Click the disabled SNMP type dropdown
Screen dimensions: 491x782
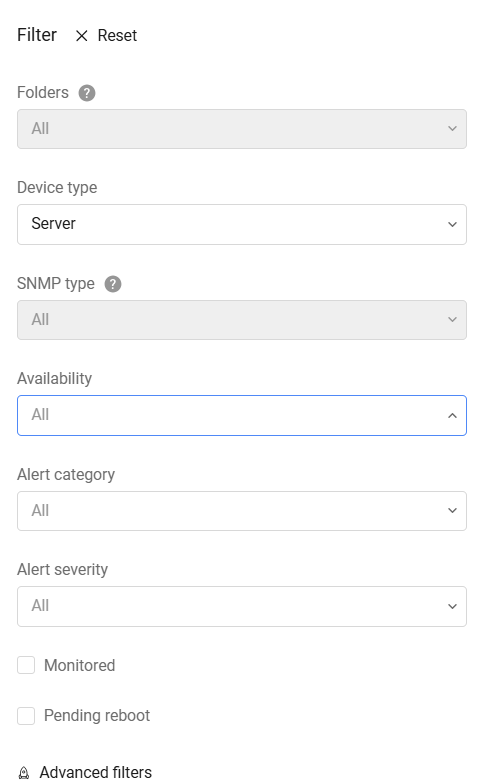pos(242,320)
